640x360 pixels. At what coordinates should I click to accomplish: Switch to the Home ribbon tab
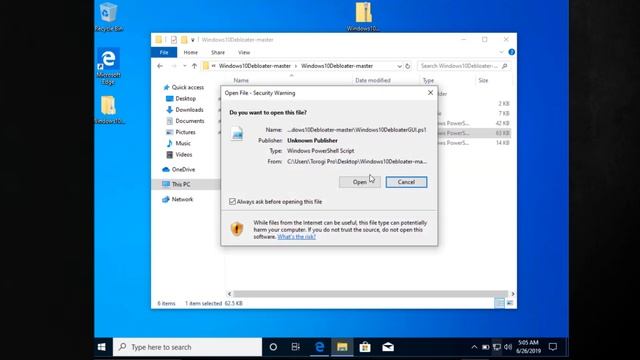tap(191, 53)
